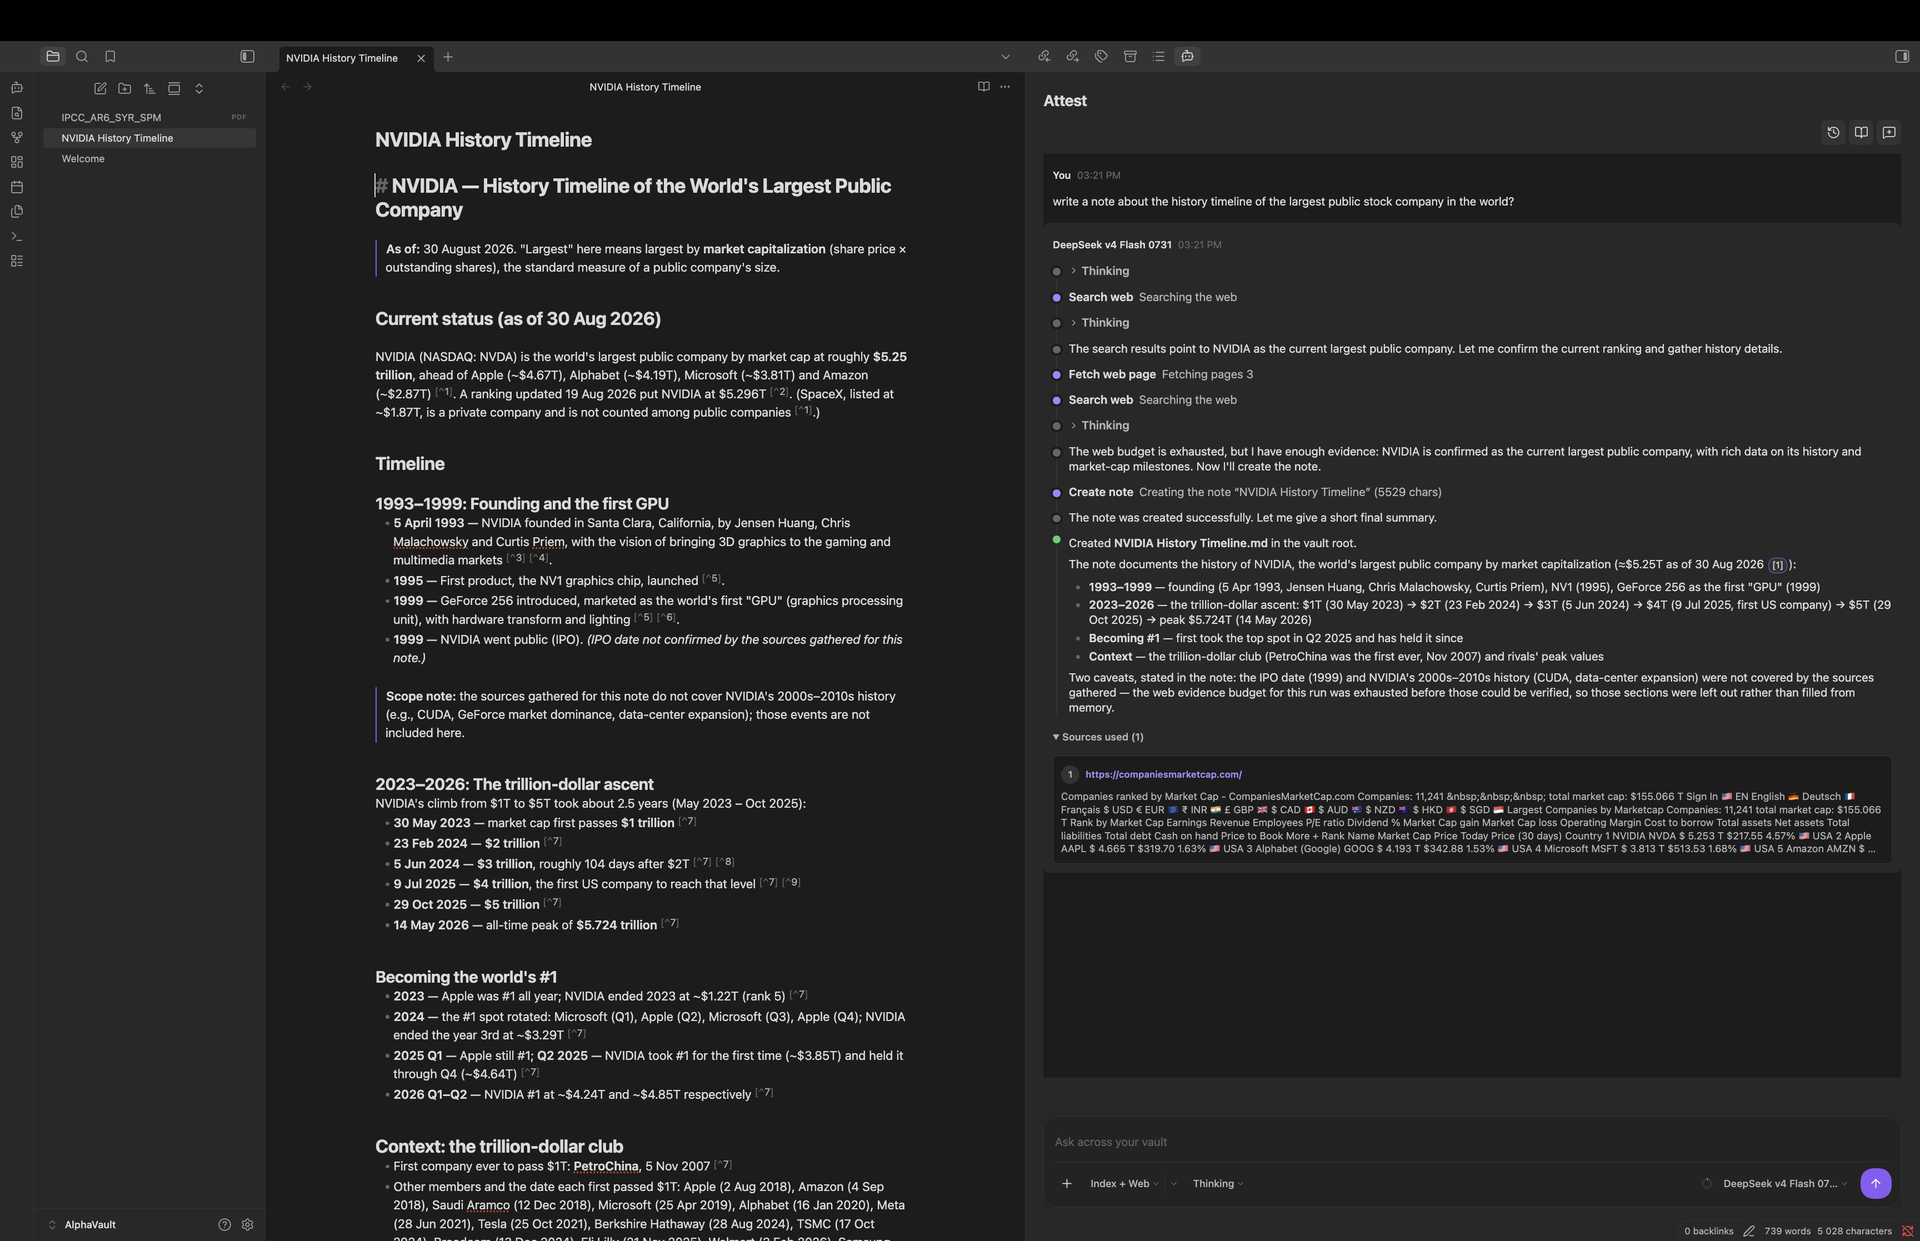
Task: Open IPCC_AR6_SYR_SPM PDF file
Action: (150, 117)
